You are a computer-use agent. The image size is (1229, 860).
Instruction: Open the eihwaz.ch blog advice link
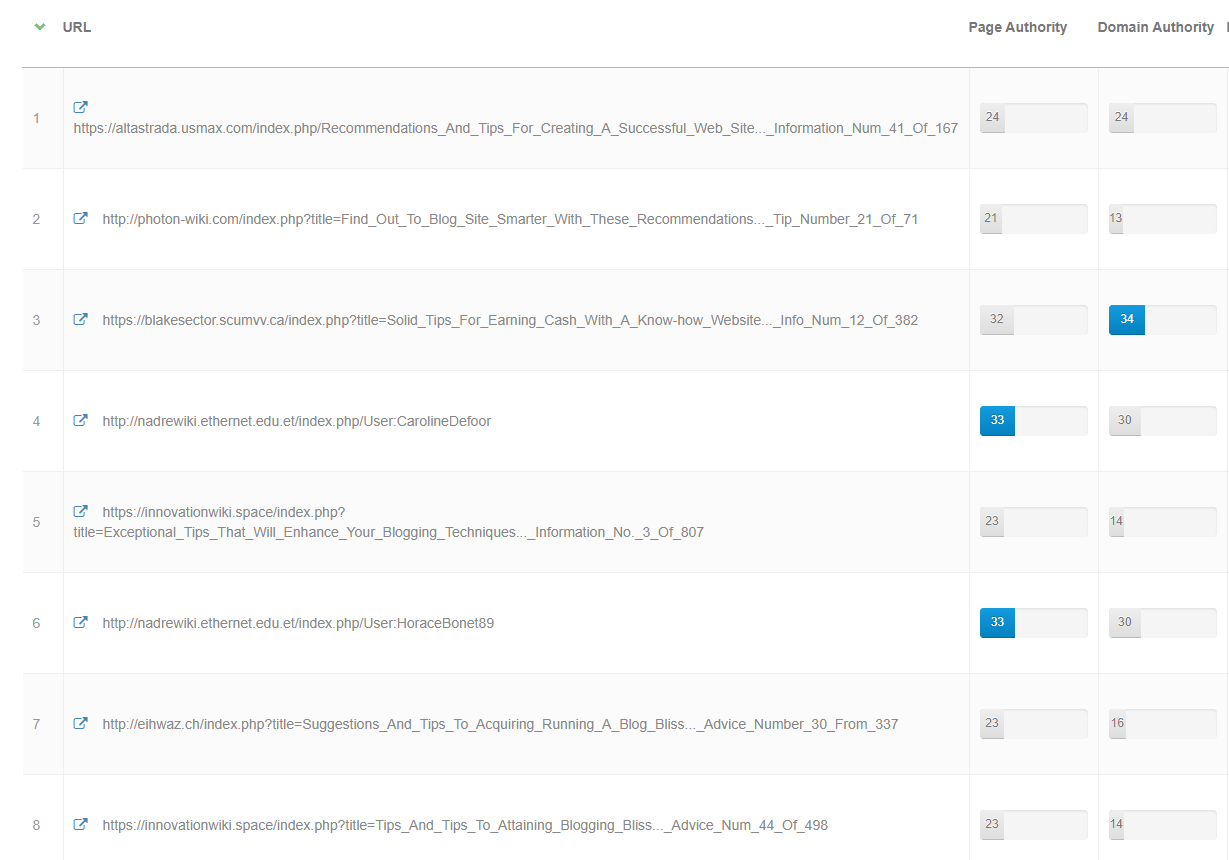[x=498, y=723]
